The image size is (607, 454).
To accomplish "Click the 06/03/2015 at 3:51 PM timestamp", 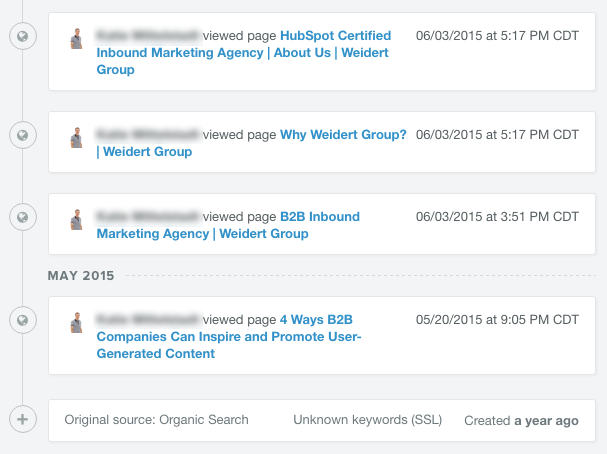I will click(x=497, y=216).
